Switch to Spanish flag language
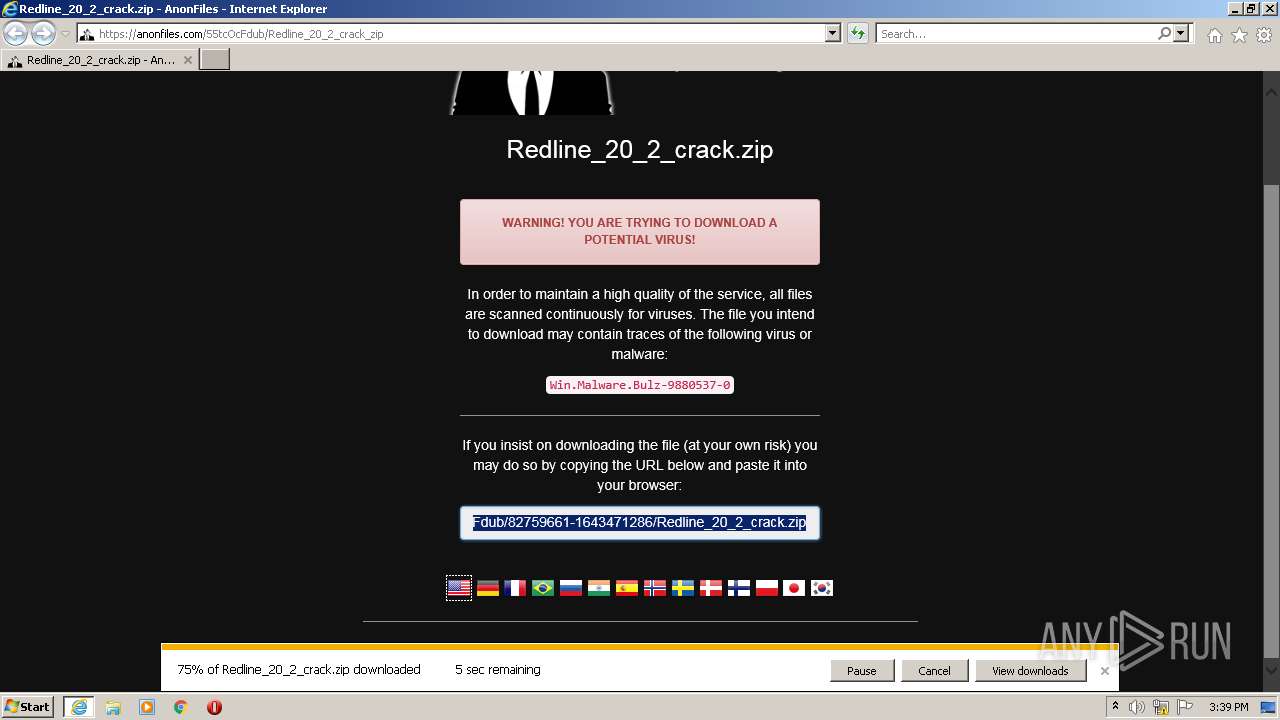 click(627, 588)
